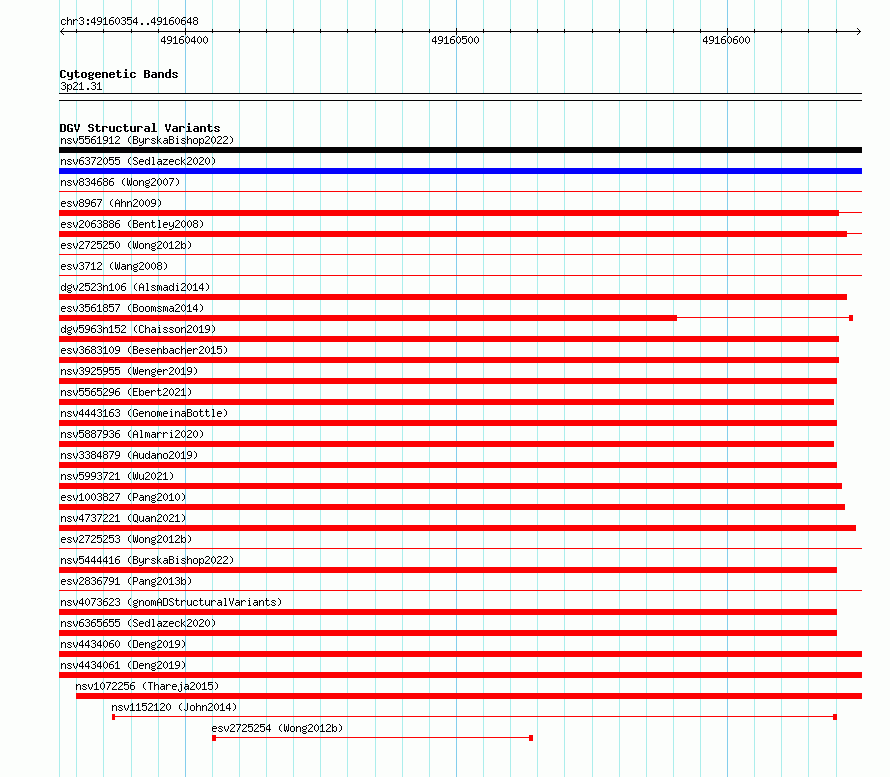Open nsv1072256 (Thareja2015) label
Image resolution: width=890 pixels, height=777 pixels.
coord(147,686)
